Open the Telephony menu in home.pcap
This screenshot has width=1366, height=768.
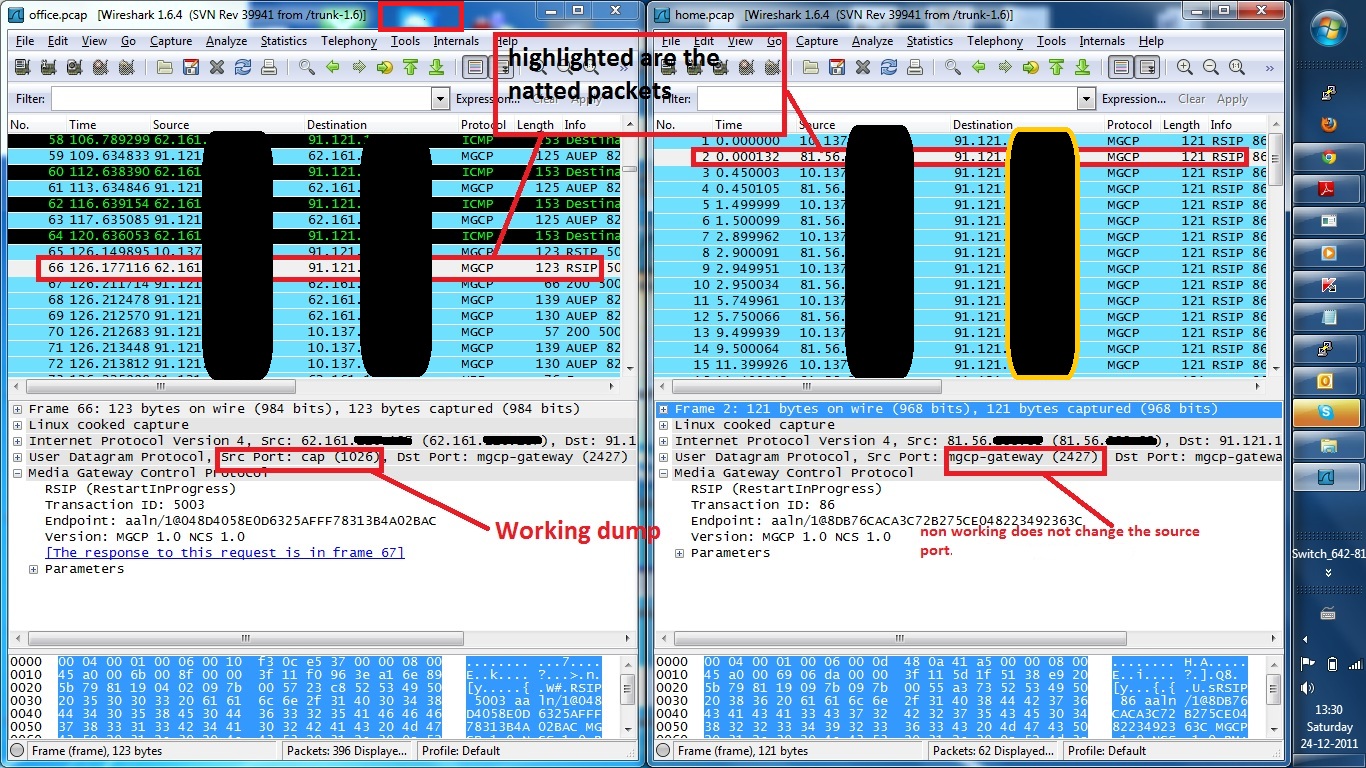pyautogui.click(x=995, y=41)
